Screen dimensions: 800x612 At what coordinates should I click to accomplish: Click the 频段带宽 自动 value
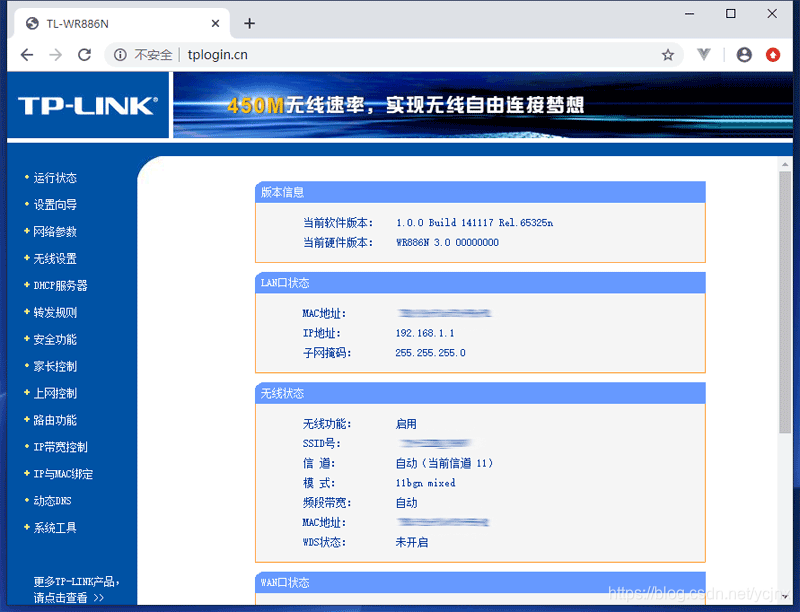tap(407, 503)
